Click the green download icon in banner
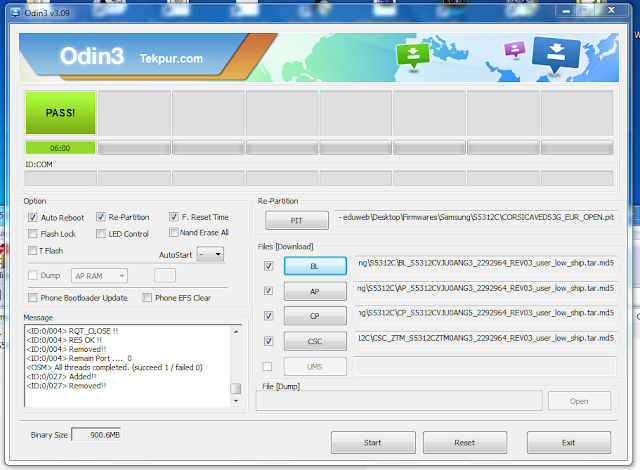 tap(413, 56)
